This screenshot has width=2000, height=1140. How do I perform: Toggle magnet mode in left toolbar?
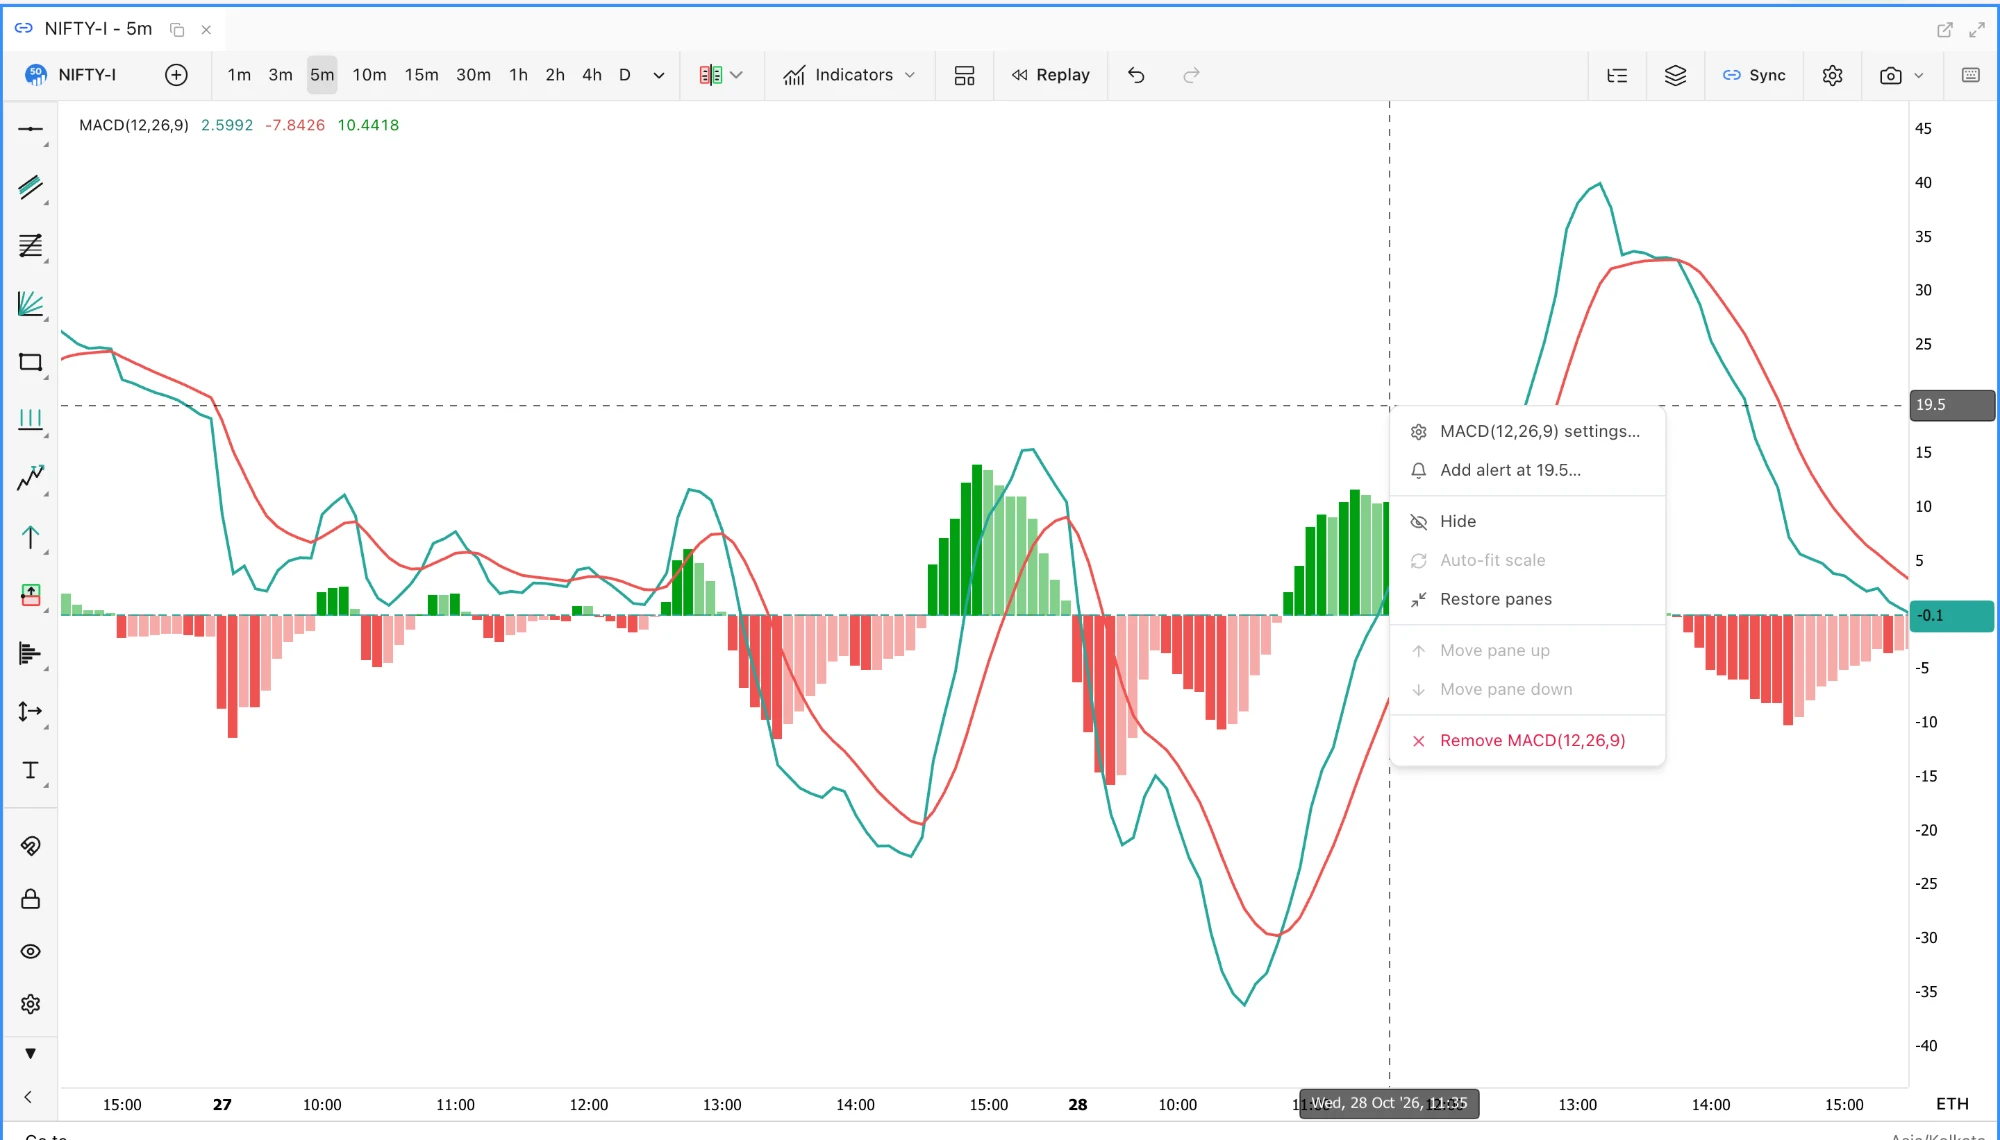(31, 846)
